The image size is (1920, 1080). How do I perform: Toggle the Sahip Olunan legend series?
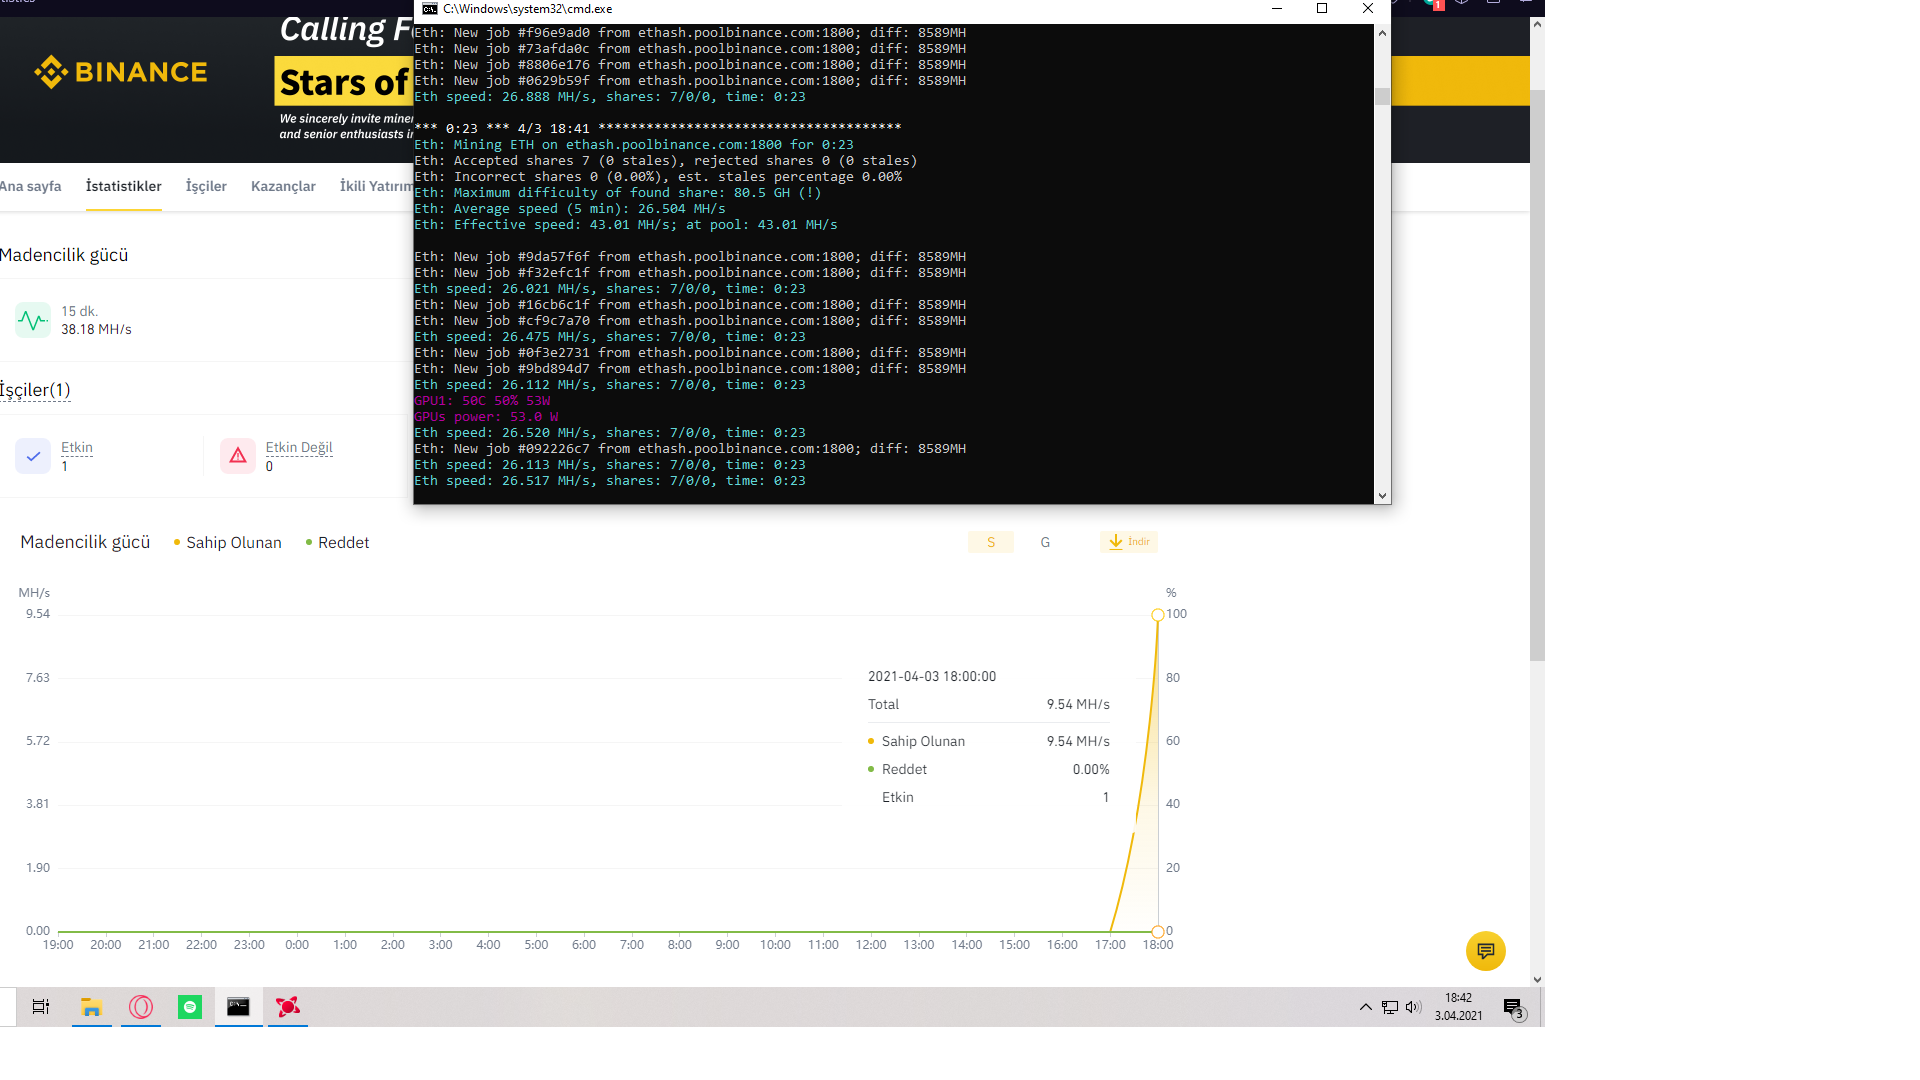coord(227,542)
